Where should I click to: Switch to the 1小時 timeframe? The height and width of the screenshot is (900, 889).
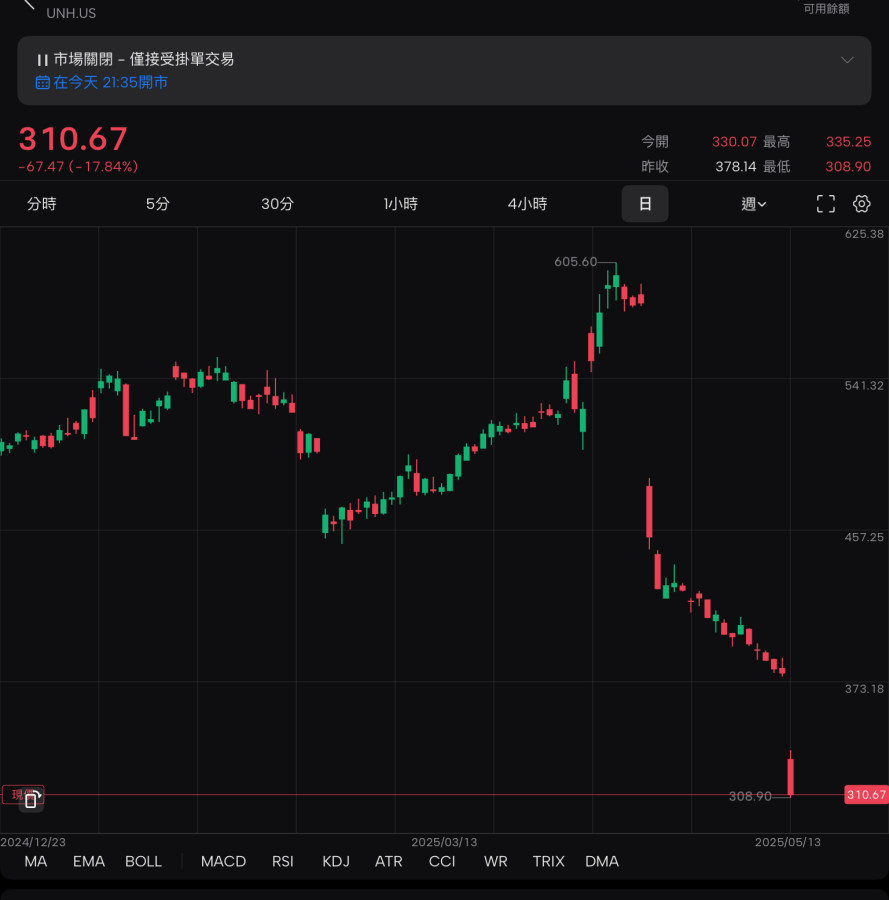click(400, 204)
